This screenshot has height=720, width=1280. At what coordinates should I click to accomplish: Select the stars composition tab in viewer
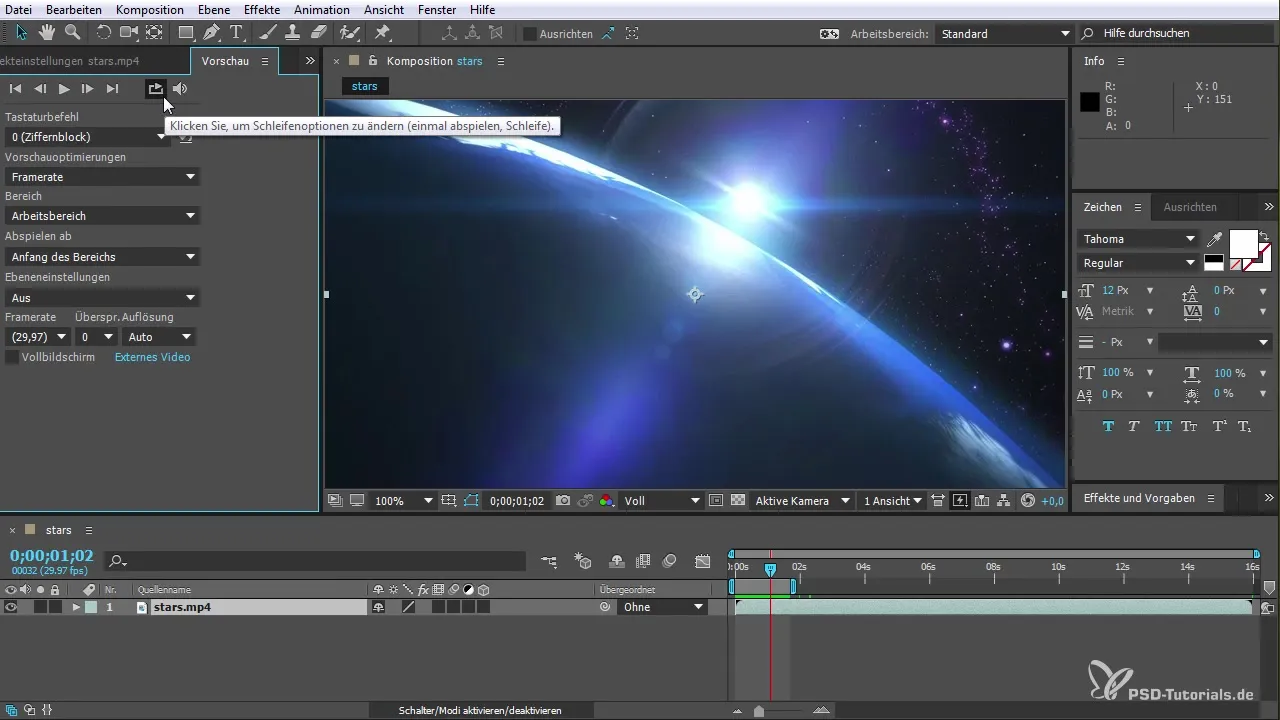click(365, 86)
